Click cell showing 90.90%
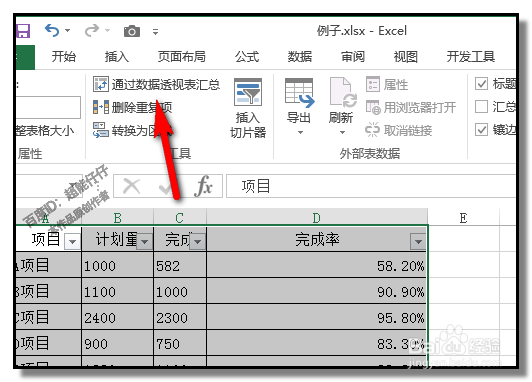Viewport: 532px width, 382px height. 317,292
